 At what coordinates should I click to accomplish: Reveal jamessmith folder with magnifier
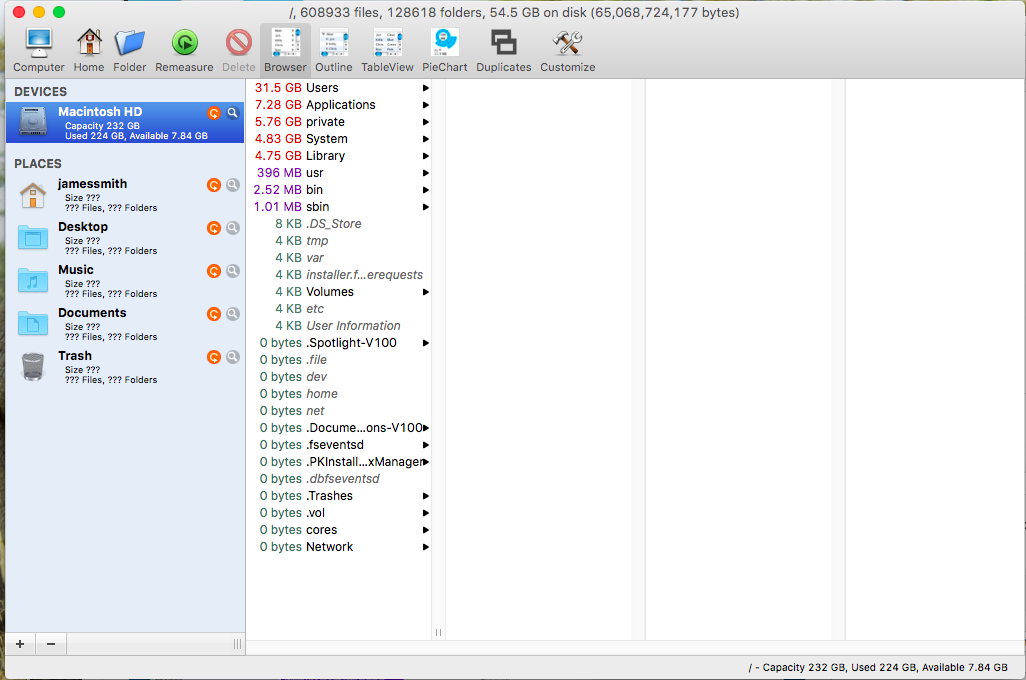(232, 185)
